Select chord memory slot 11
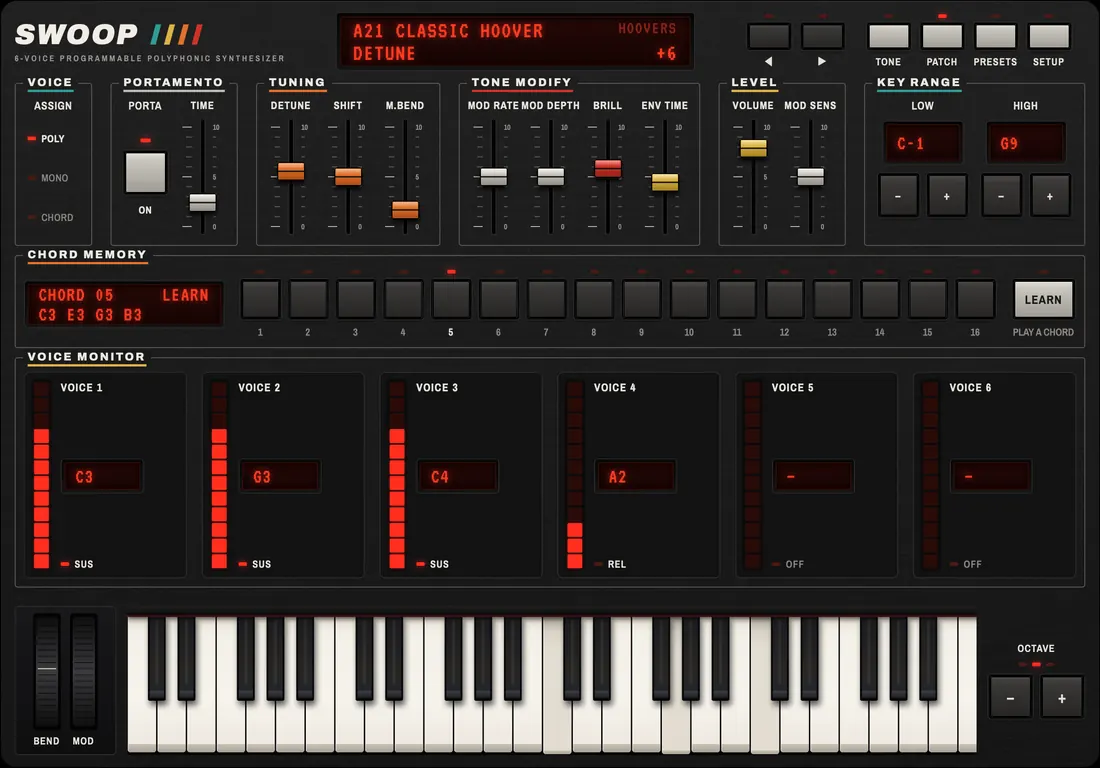The height and width of the screenshot is (768, 1100). coord(737,299)
